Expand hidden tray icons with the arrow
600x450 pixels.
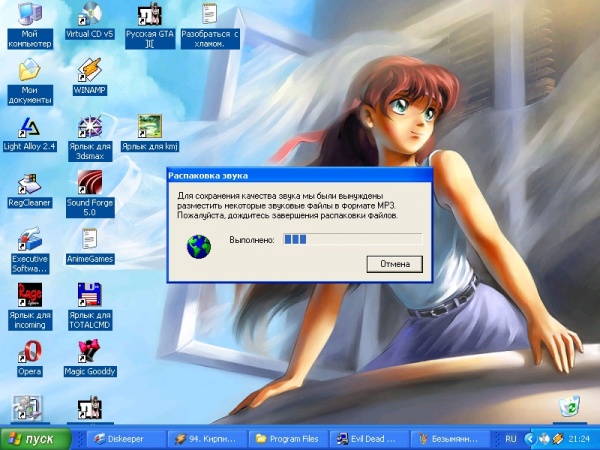530,438
